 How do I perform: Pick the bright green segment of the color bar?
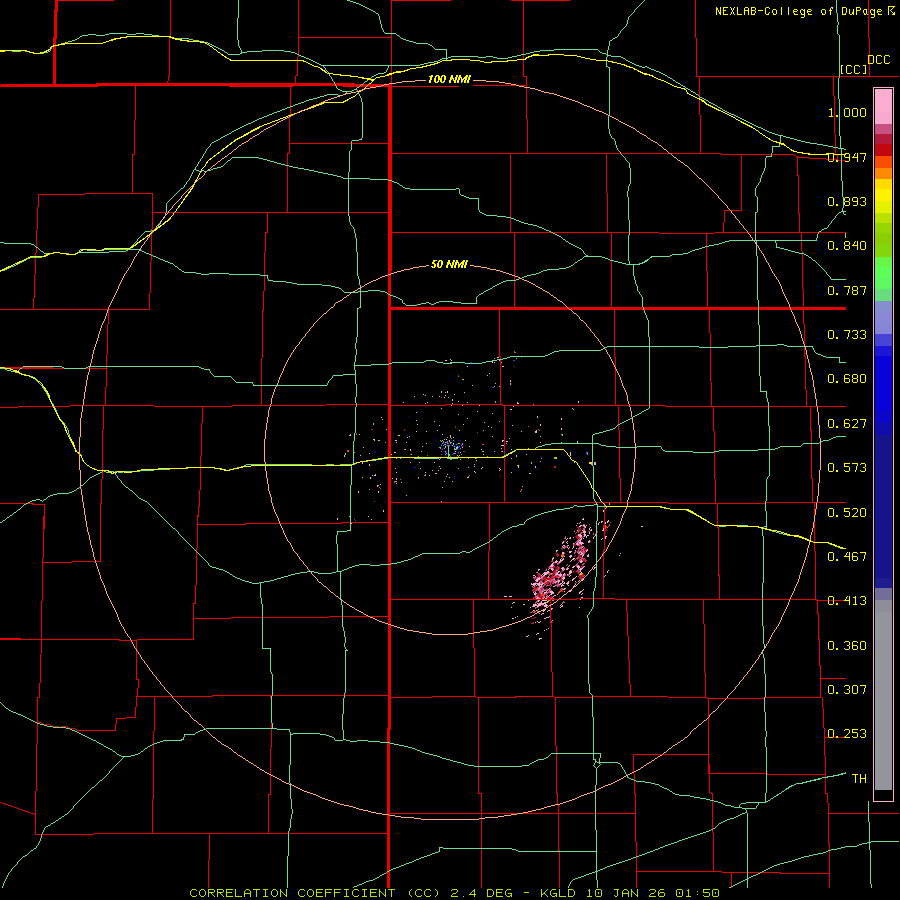[x=883, y=273]
